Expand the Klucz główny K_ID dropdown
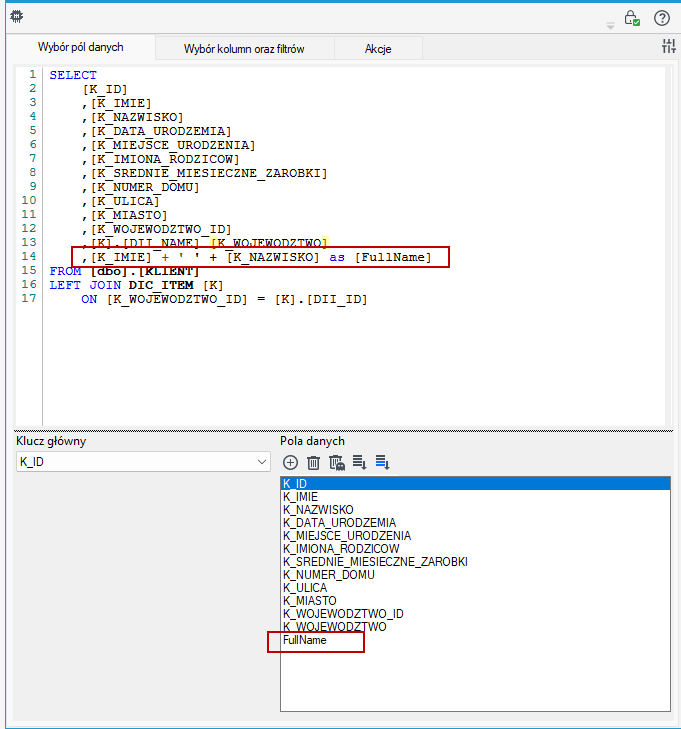 (x=262, y=462)
